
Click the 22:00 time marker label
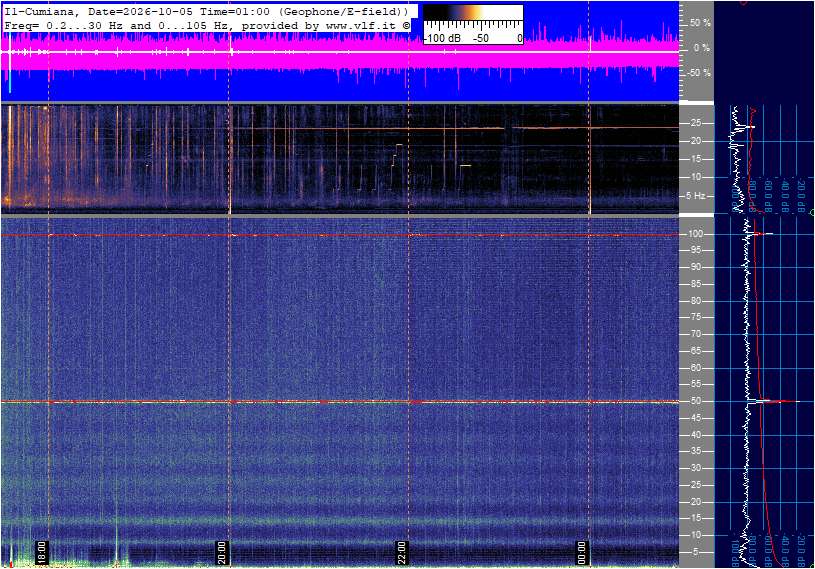402,552
